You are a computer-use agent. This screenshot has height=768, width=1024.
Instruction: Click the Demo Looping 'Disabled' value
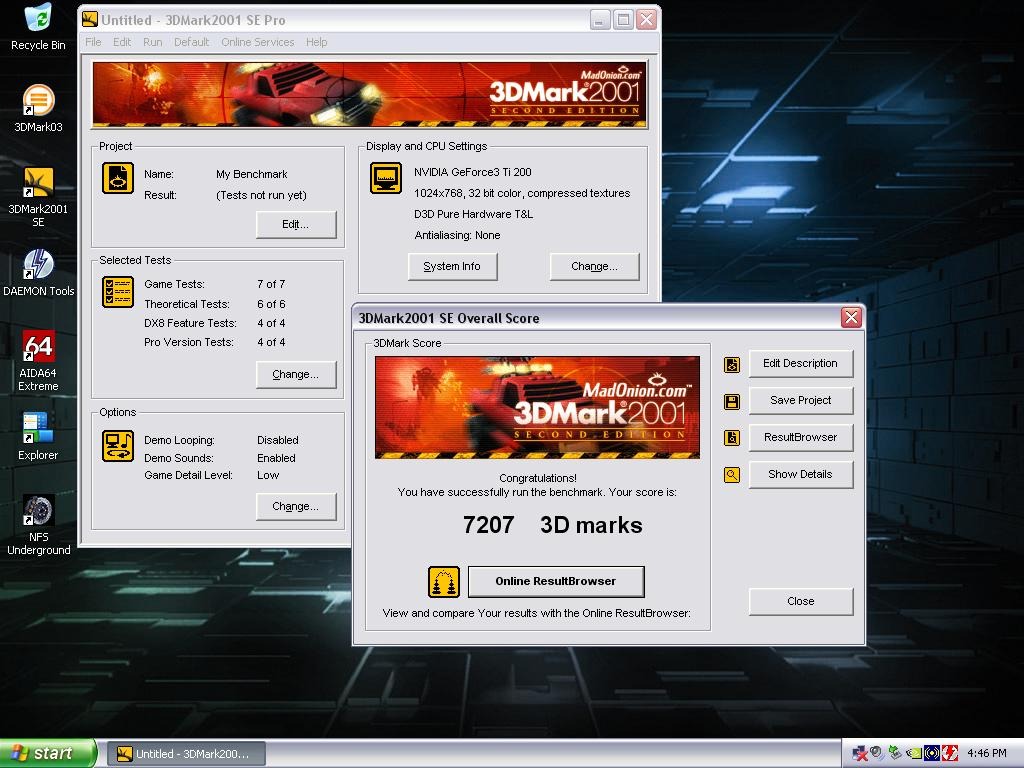point(278,440)
